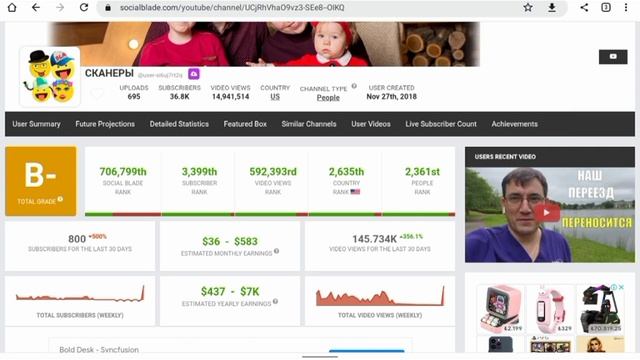This screenshot has height=360, width=640.
Task: Tap the browser home icon
Action: pos(12,7)
